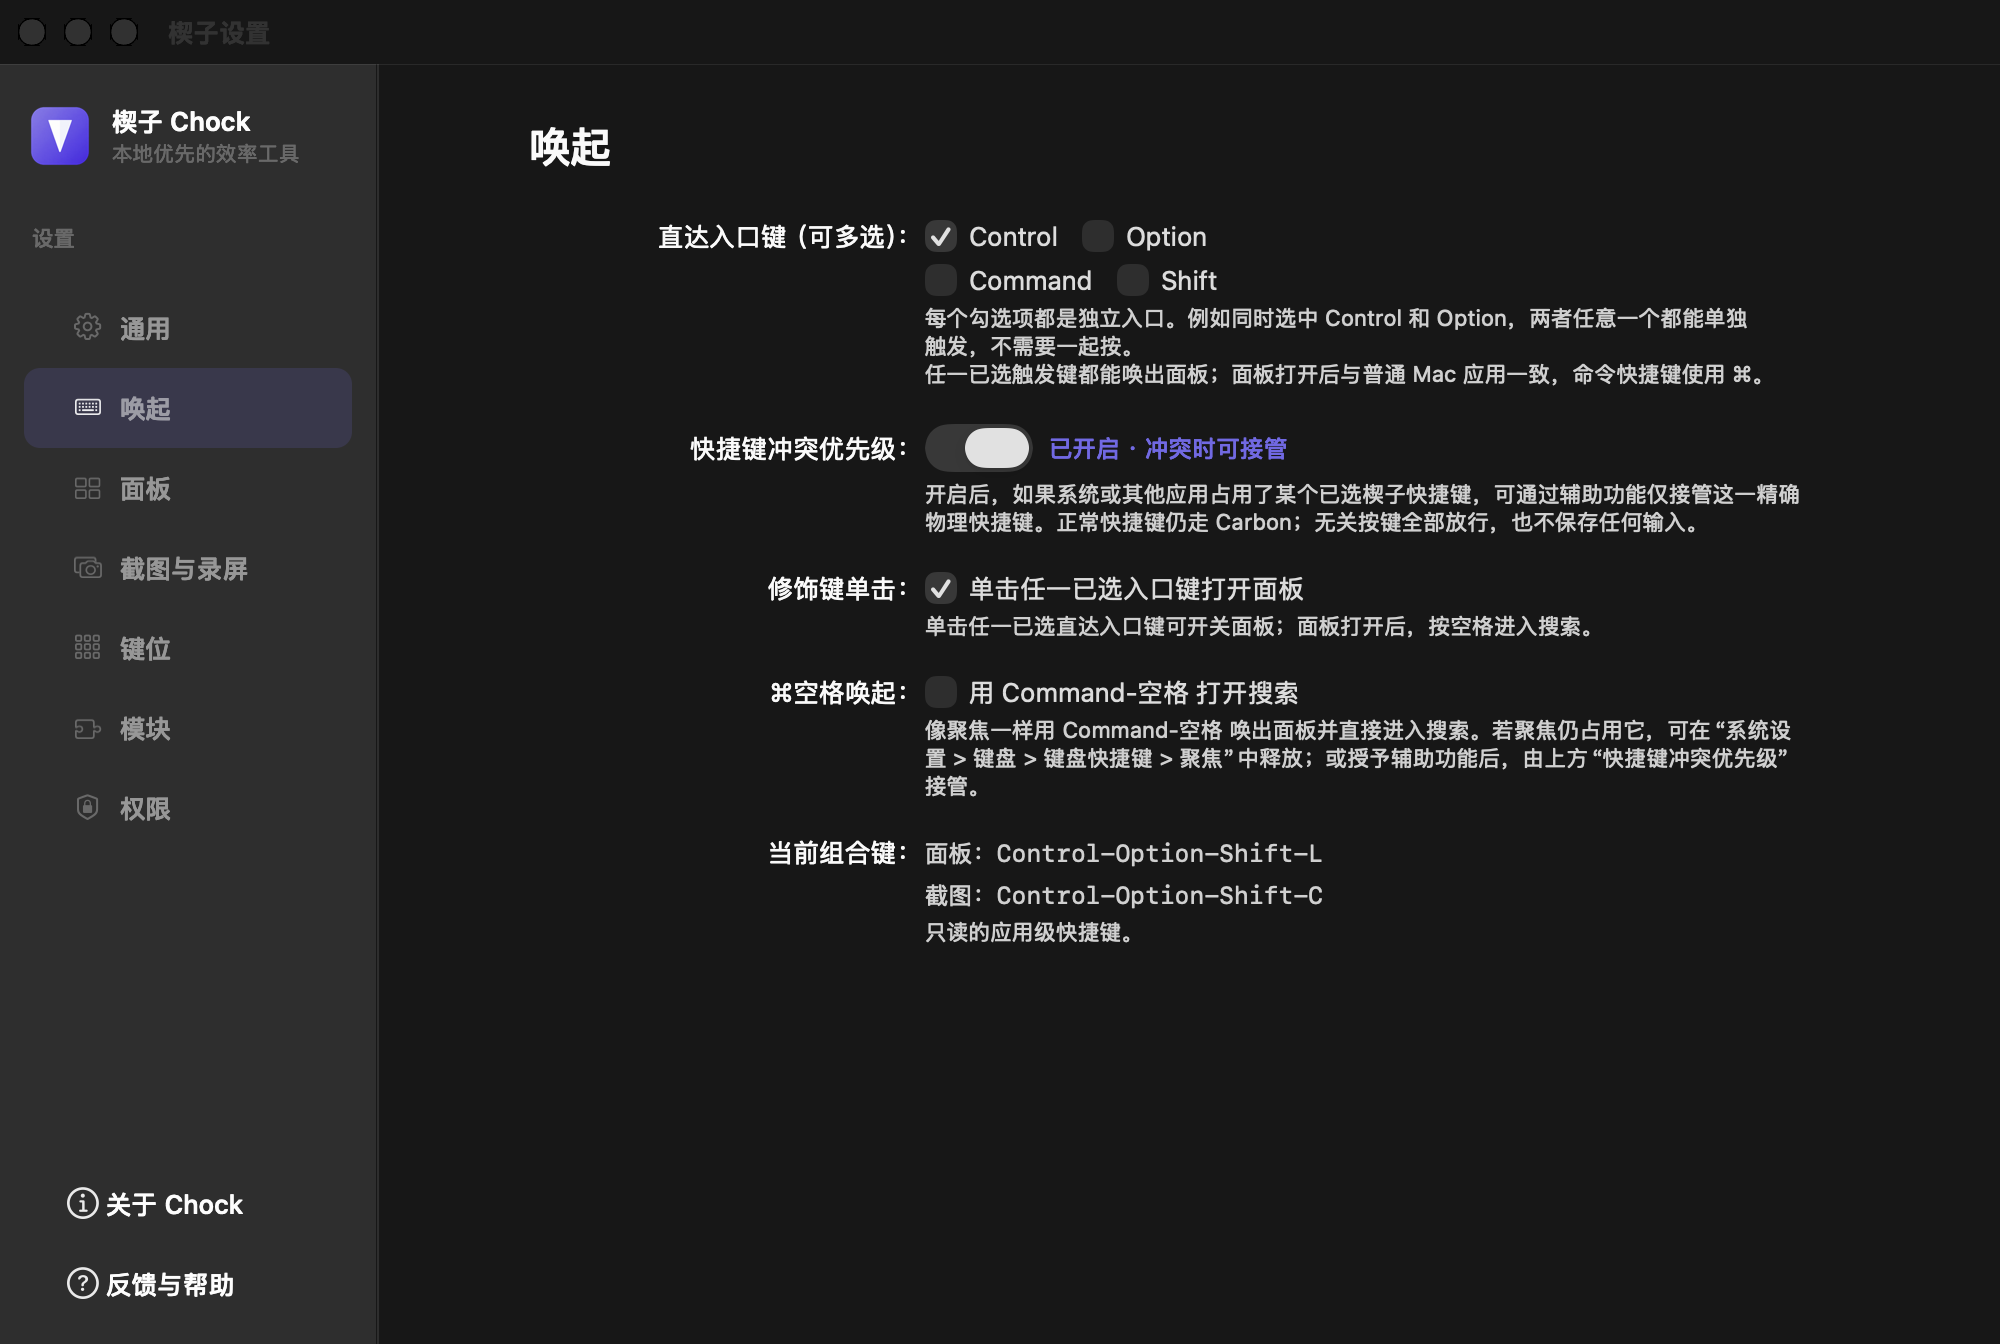2000x1344 pixels.
Task: Close the 楔子设置 window
Action: 32,32
